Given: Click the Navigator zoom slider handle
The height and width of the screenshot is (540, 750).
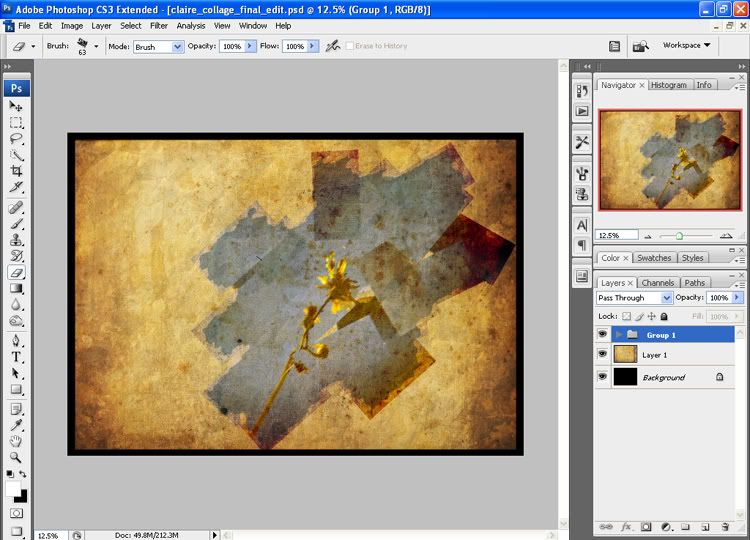Looking at the screenshot, I should pos(679,236).
